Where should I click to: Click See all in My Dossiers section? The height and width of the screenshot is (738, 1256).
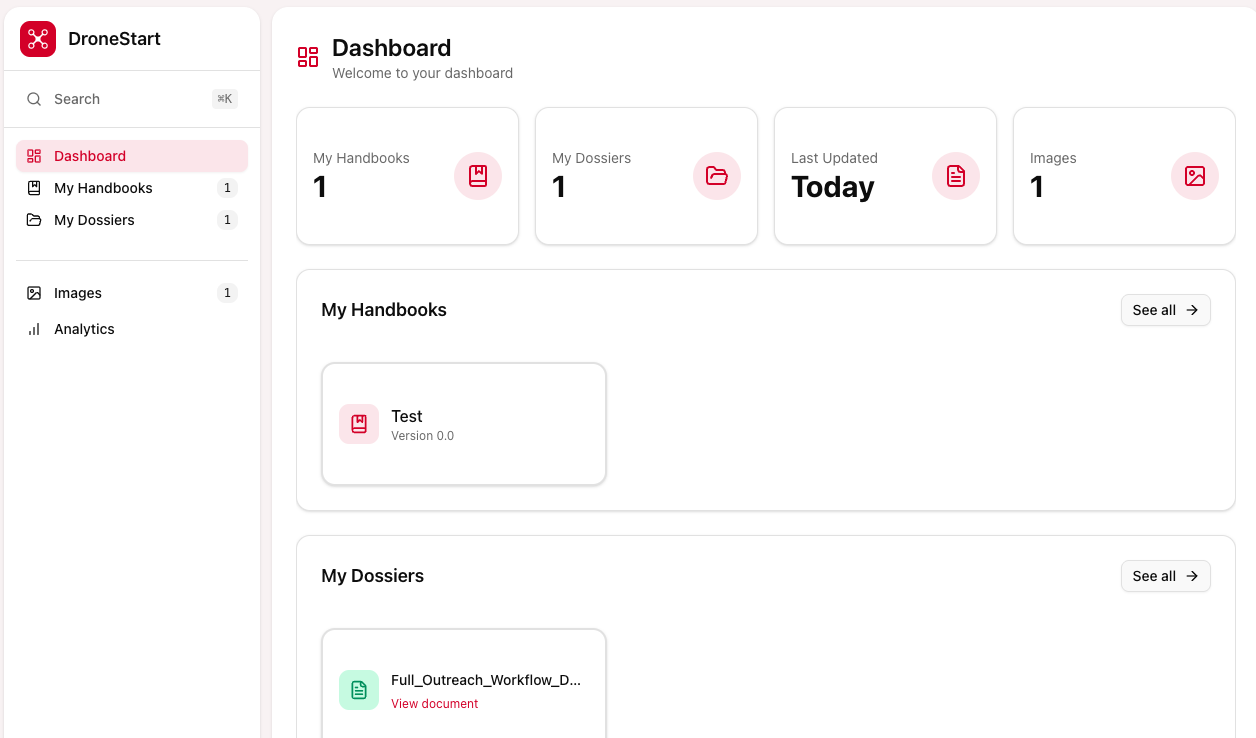pos(1165,576)
